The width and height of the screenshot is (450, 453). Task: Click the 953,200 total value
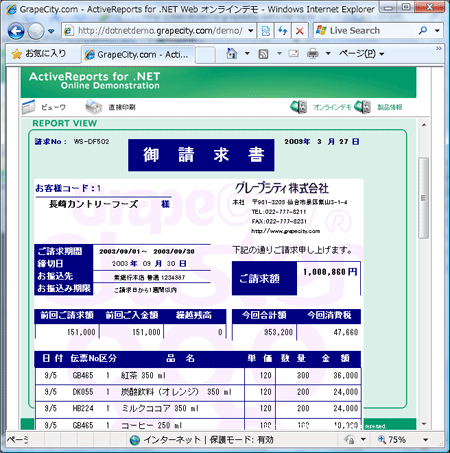(x=278, y=332)
